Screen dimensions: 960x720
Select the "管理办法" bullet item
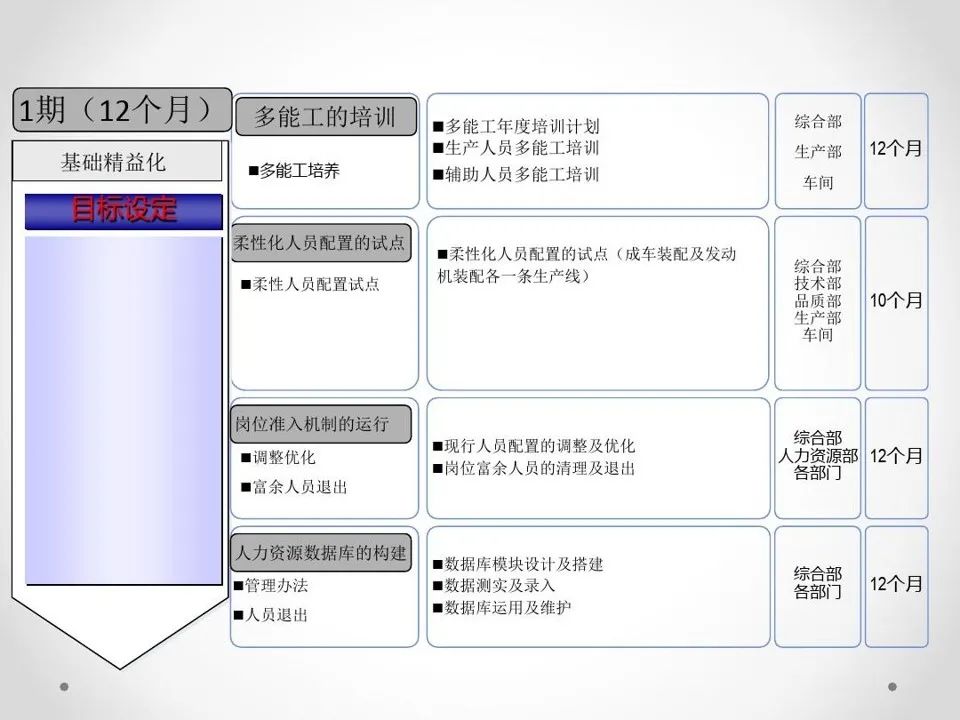(270, 585)
